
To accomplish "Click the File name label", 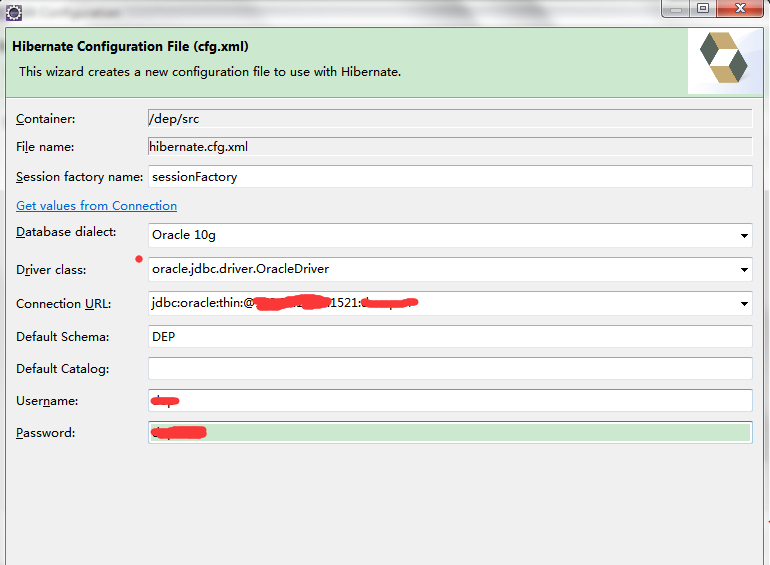I will click(45, 147).
